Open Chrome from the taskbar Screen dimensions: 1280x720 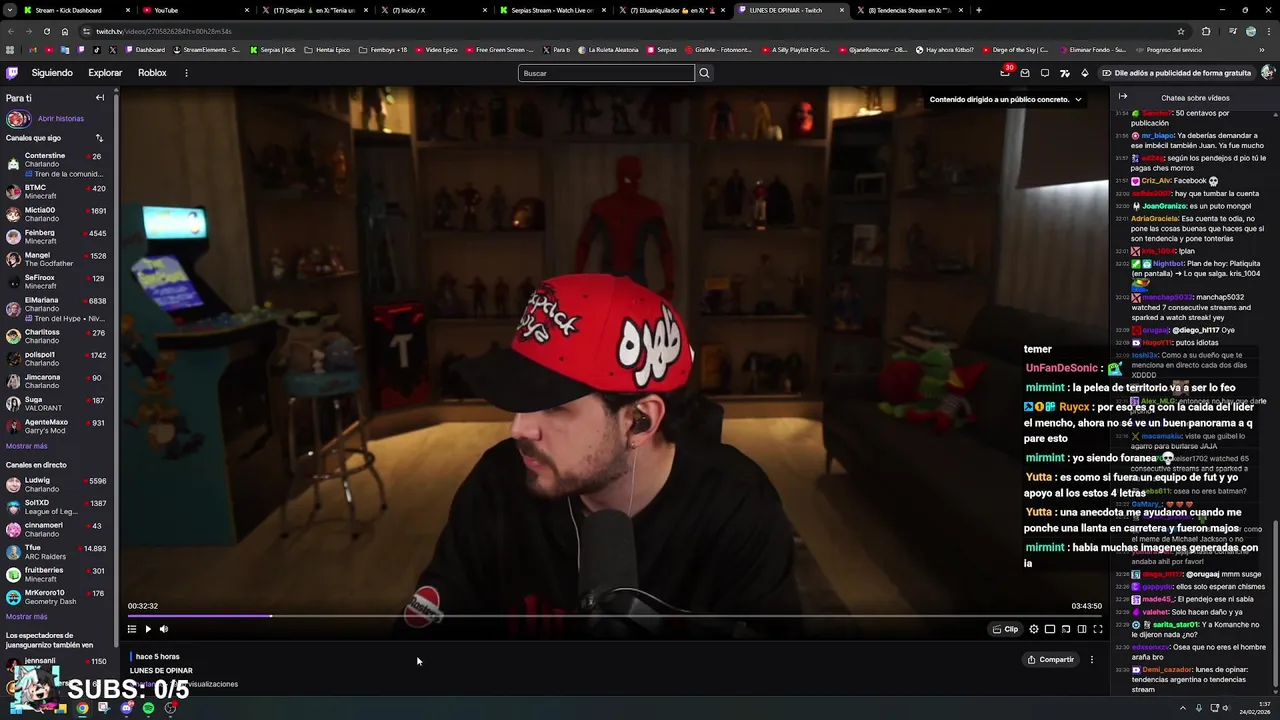(82, 708)
